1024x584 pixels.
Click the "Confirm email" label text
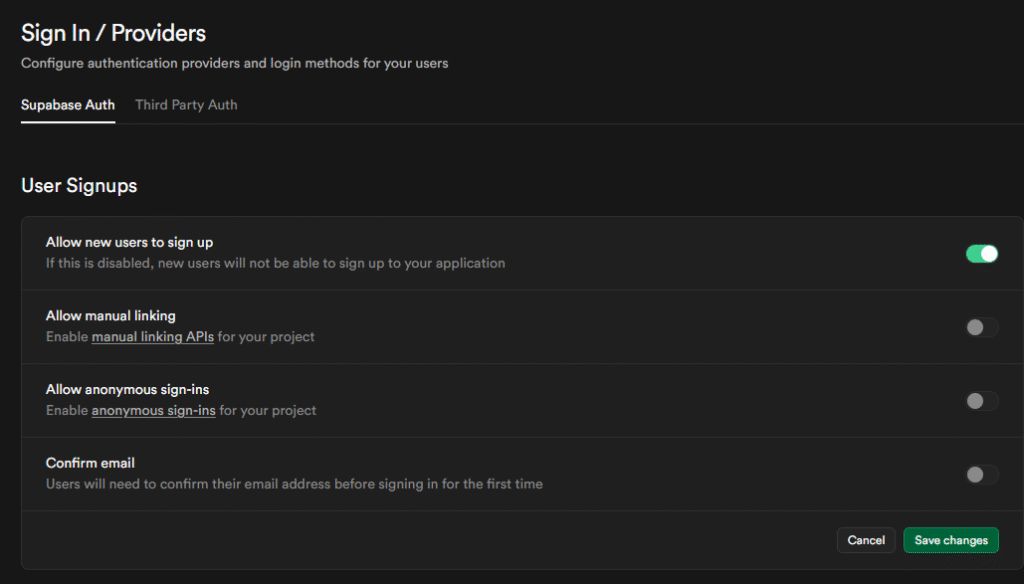pyautogui.click(x=90, y=463)
